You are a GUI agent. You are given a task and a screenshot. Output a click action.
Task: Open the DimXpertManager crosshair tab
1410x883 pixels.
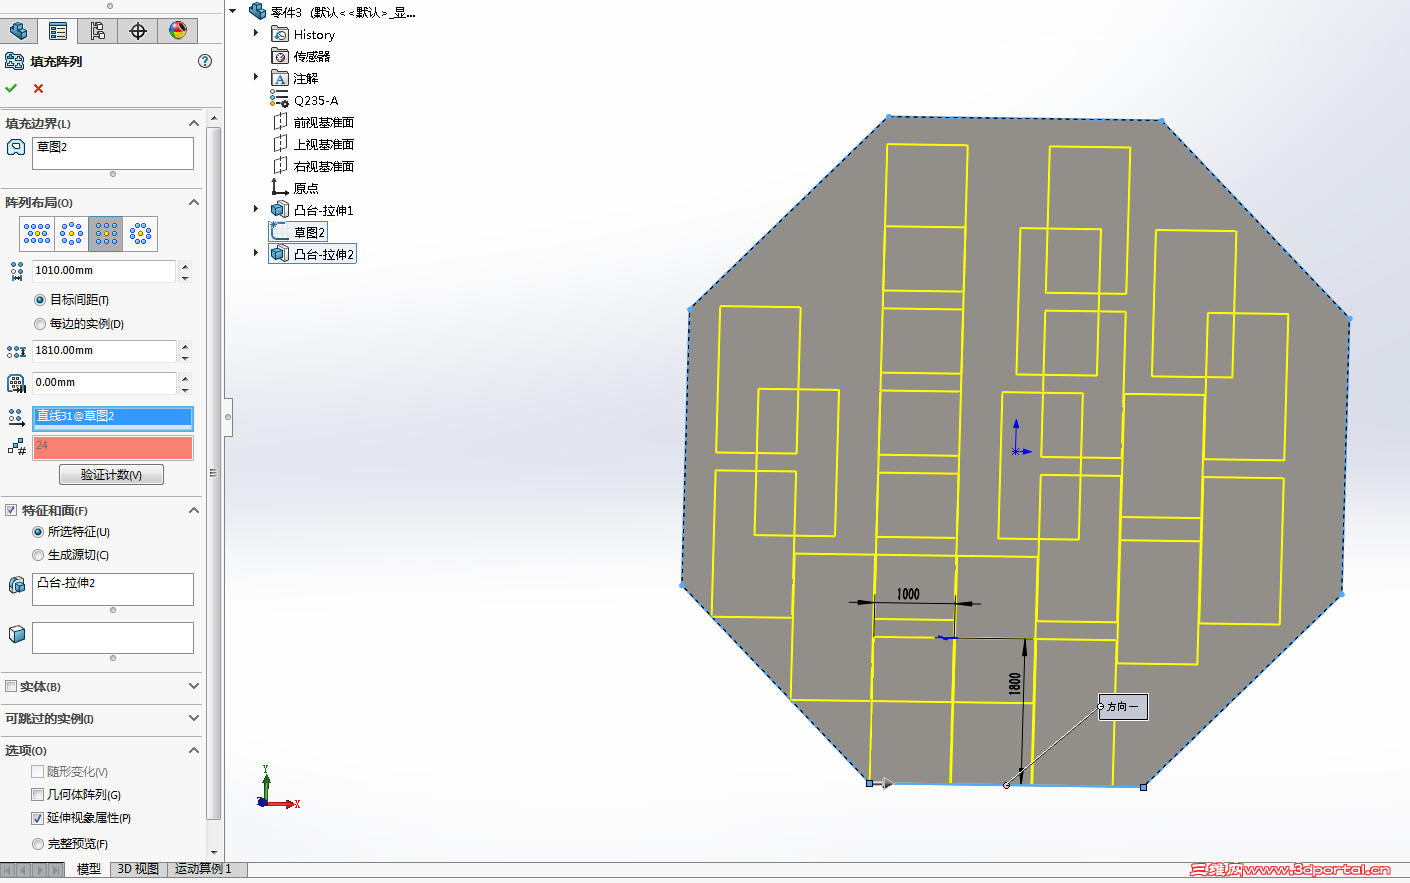tap(138, 31)
